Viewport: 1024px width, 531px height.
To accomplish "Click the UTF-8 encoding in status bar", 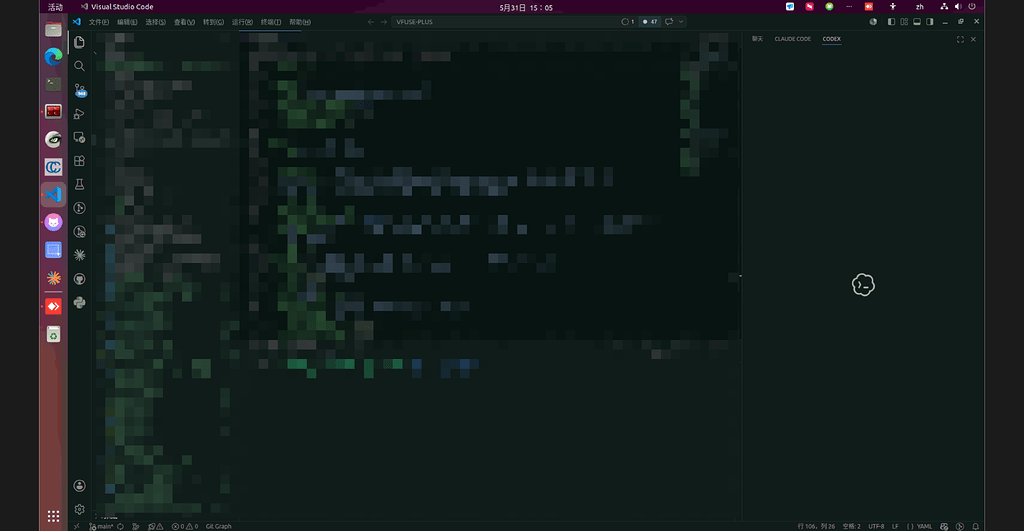I will pyautogui.click(x=876, y=526).
